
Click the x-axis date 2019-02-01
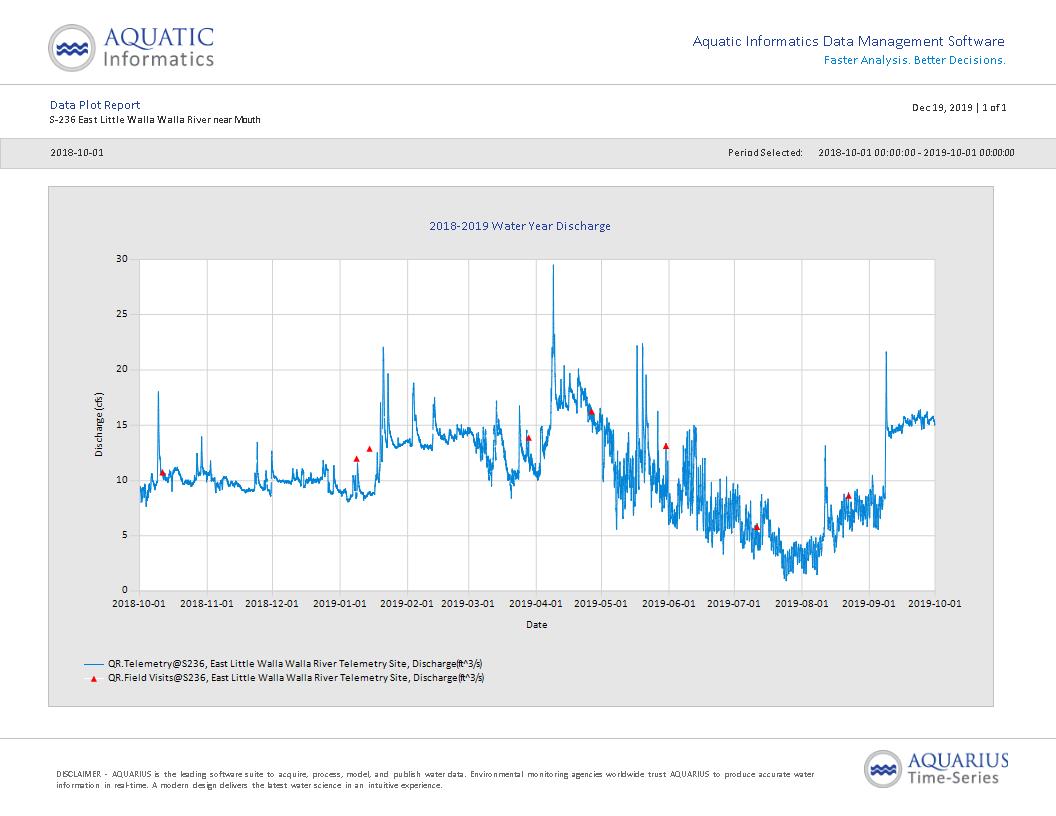[407, 603]
